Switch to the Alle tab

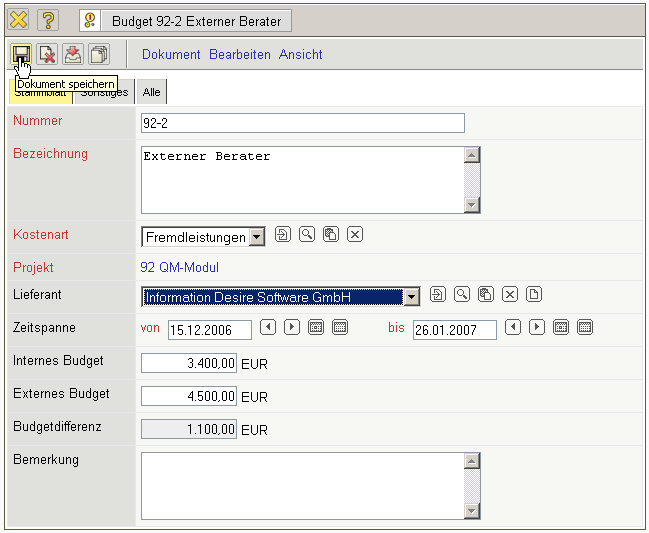(x=151, y=92)
